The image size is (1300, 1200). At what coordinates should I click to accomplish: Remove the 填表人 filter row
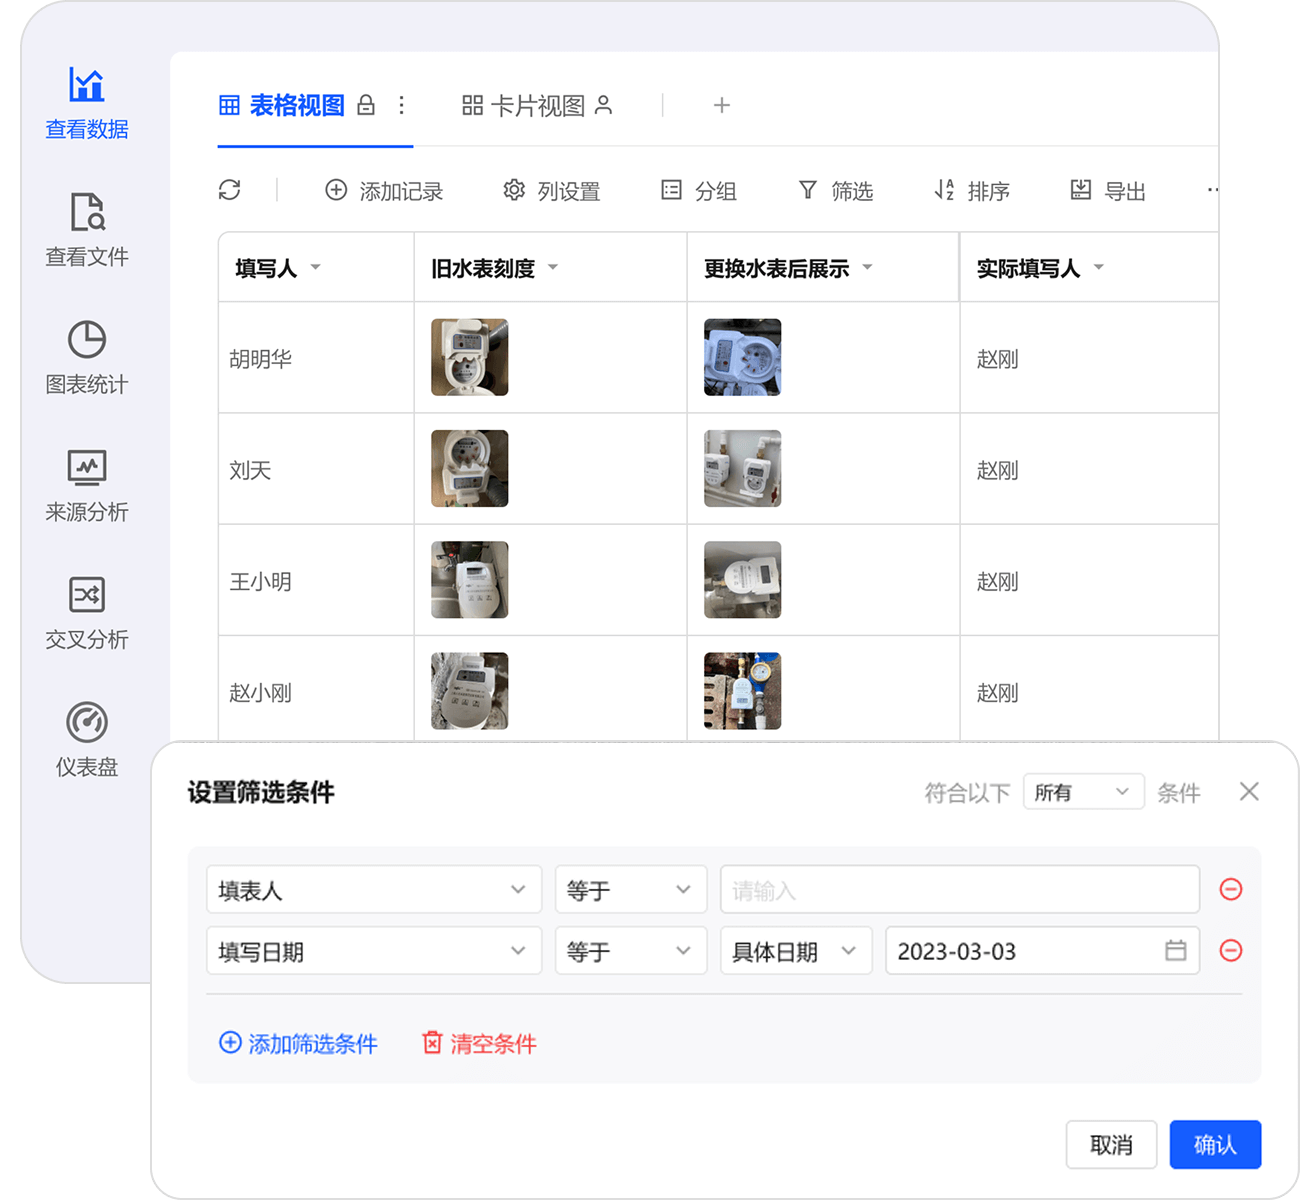click(1231, 889)
